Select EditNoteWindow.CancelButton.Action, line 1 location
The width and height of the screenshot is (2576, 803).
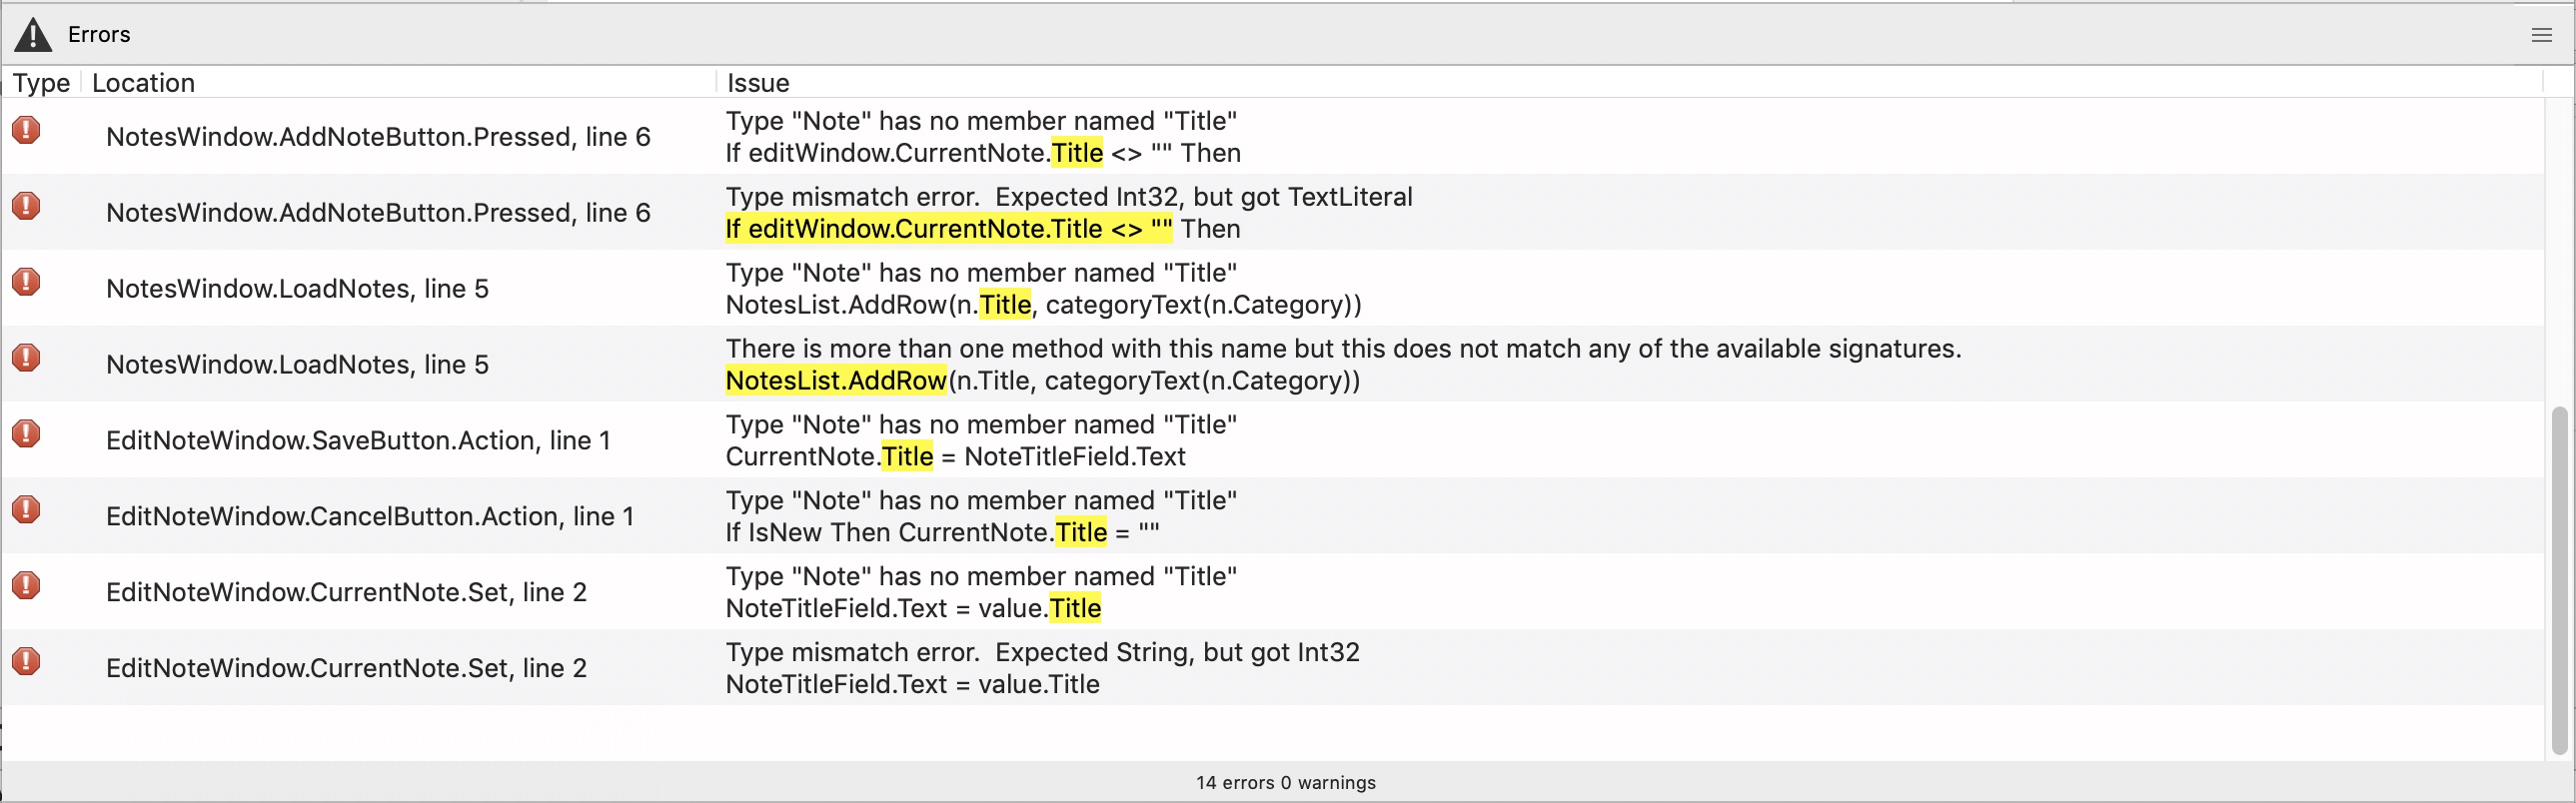click(370, 516)
